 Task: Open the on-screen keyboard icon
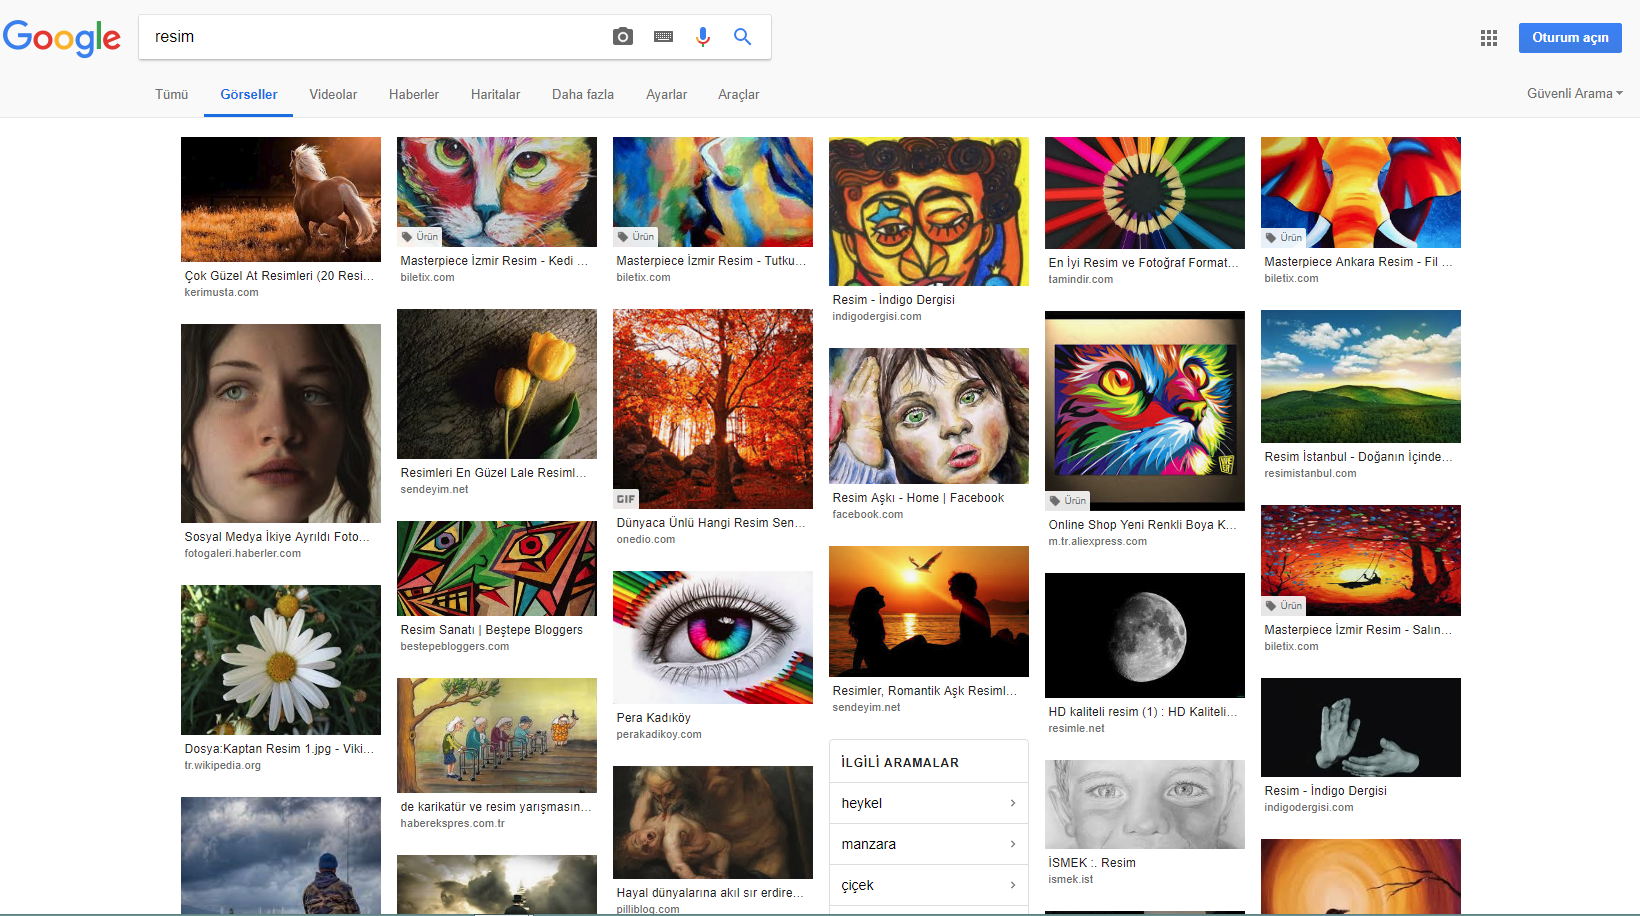tap(663, 37)
